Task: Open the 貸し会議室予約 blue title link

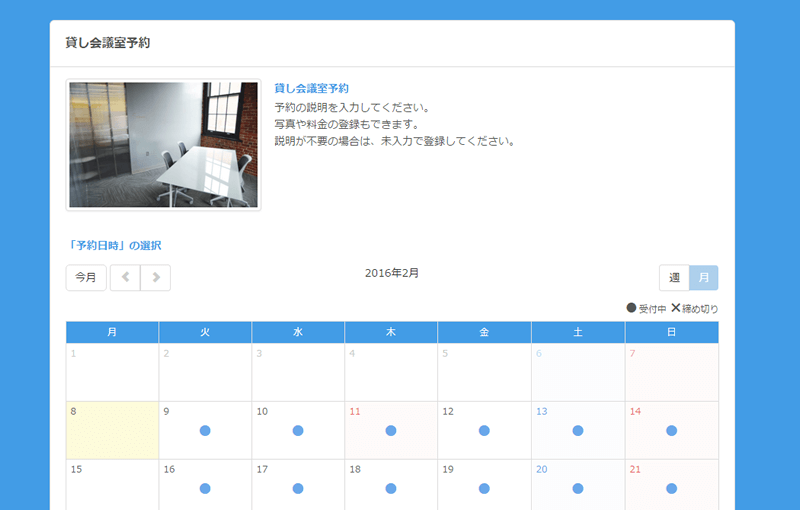Action: click(311, 89)
